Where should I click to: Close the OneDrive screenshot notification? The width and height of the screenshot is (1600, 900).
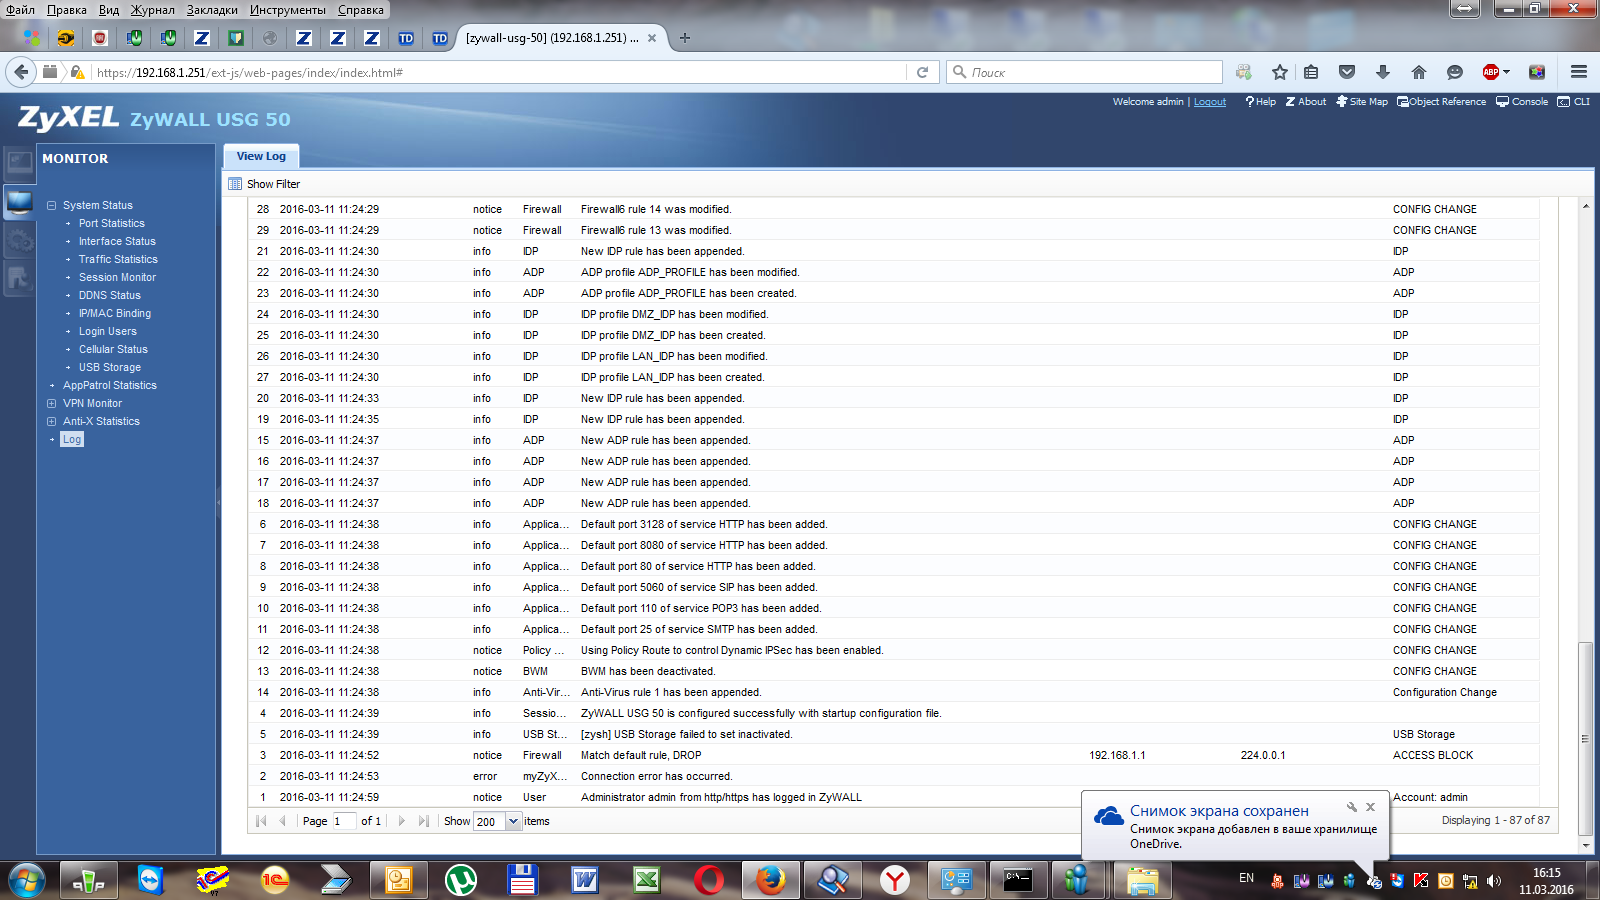pos(1371,807)
